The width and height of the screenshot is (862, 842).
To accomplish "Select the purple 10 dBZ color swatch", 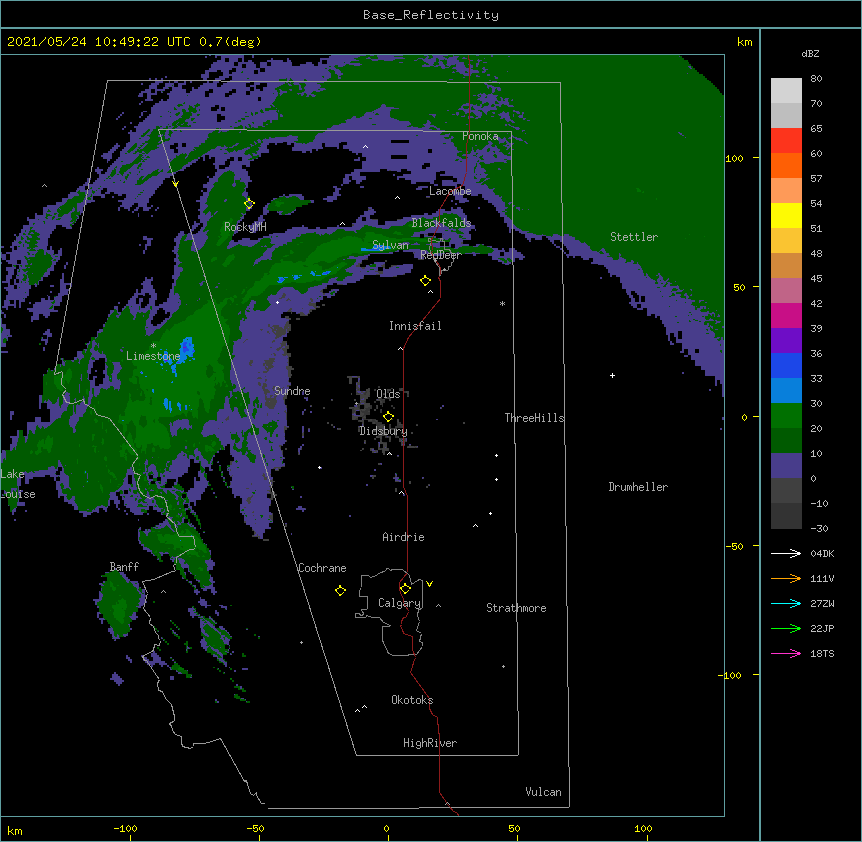I will pos(786,466).
